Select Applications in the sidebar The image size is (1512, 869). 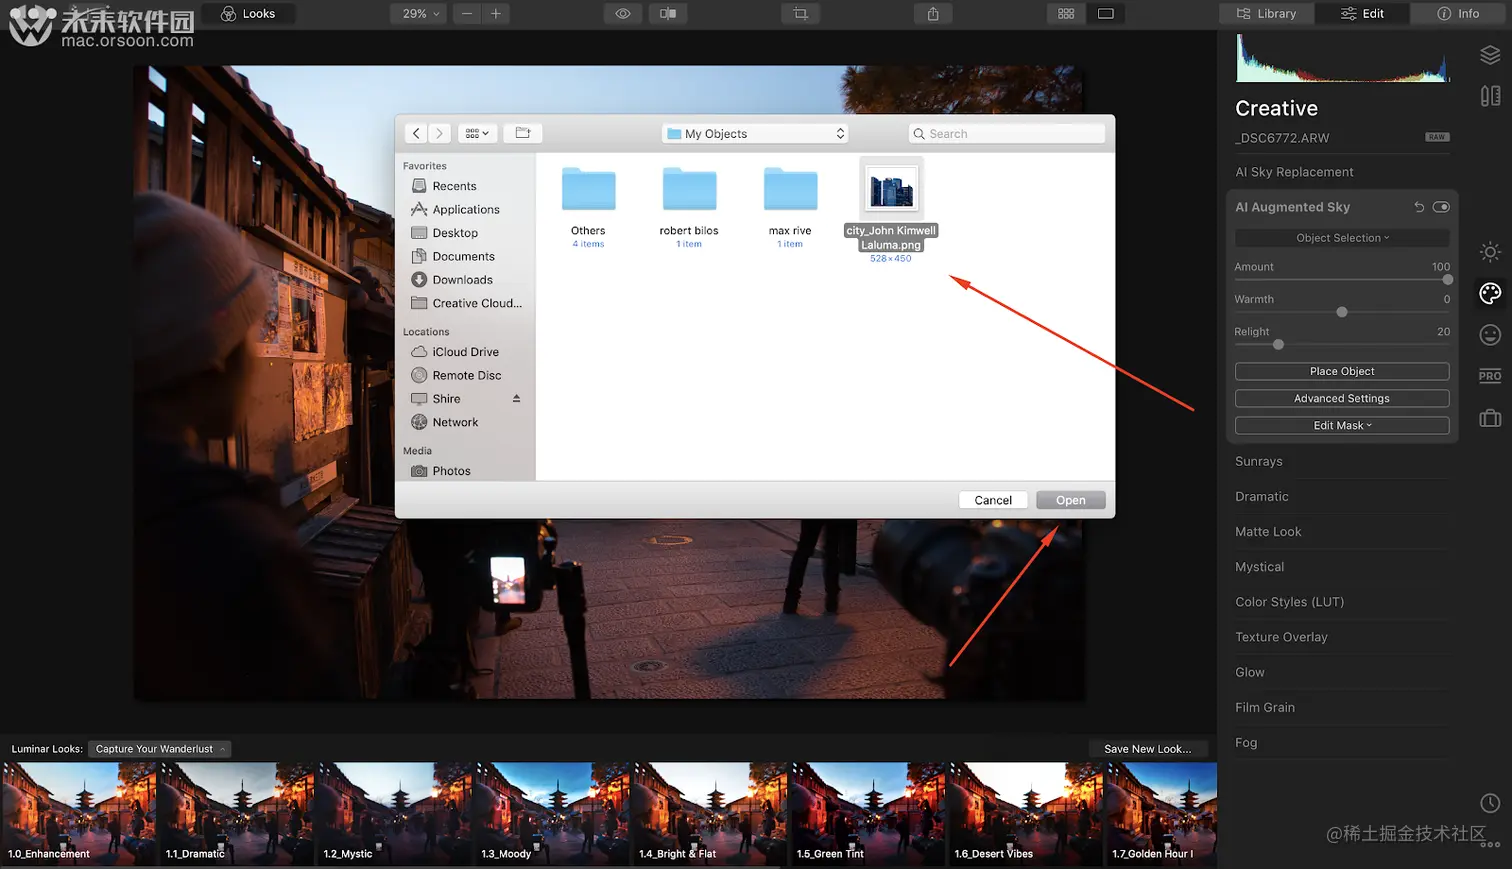click(x=466, y=210)
